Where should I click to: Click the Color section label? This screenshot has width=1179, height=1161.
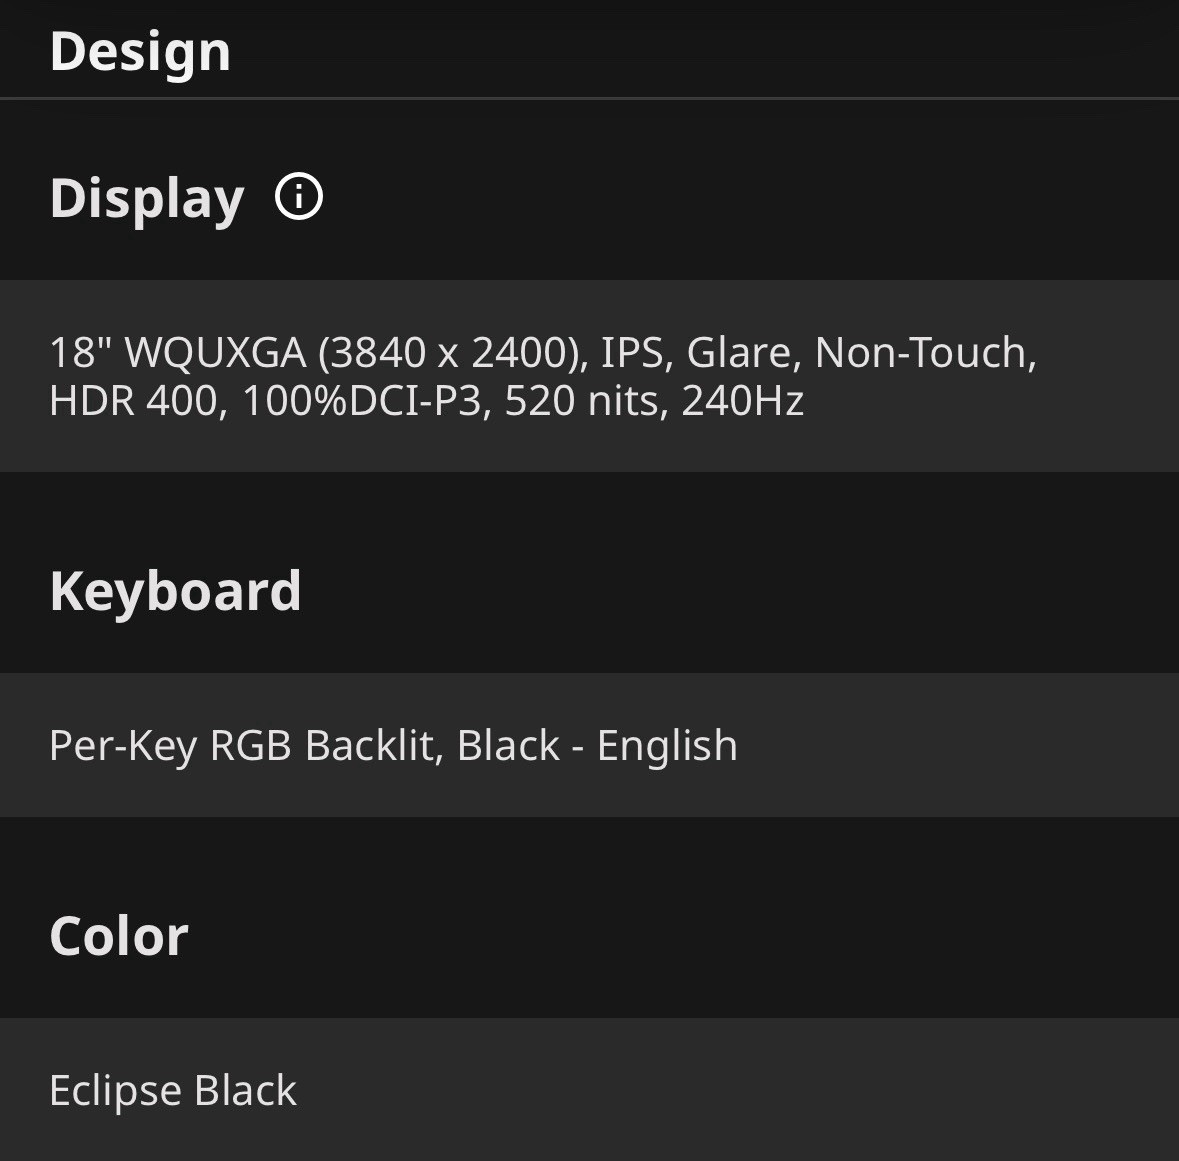pyautogui.click(x=119, y=936)
